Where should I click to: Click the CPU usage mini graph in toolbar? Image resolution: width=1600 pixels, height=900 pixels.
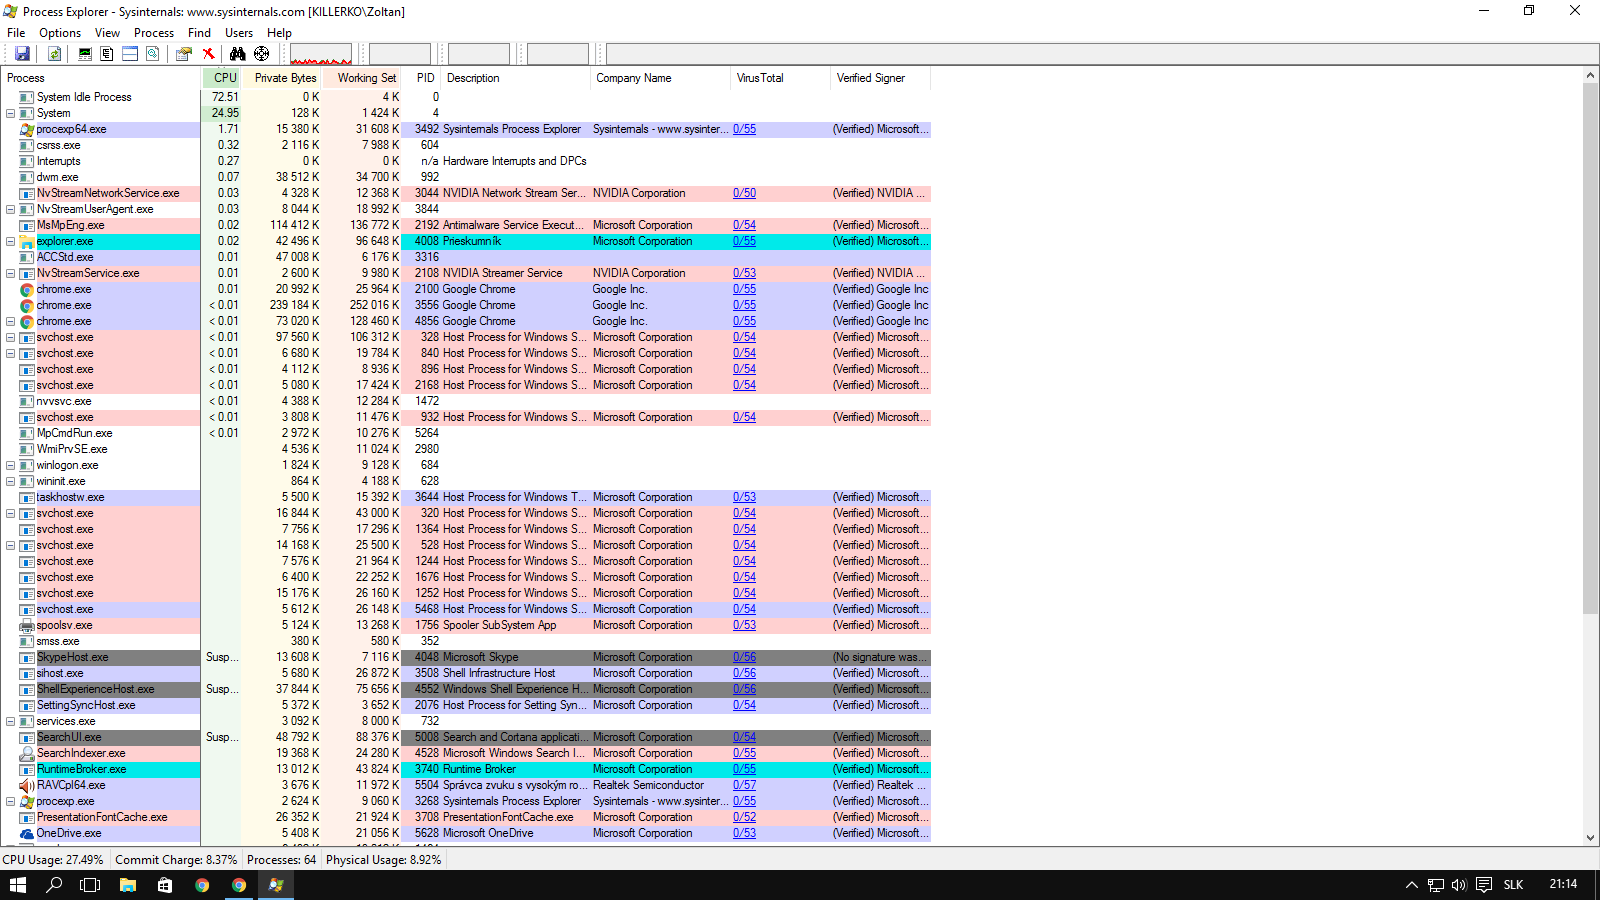[x=321, y=54]
